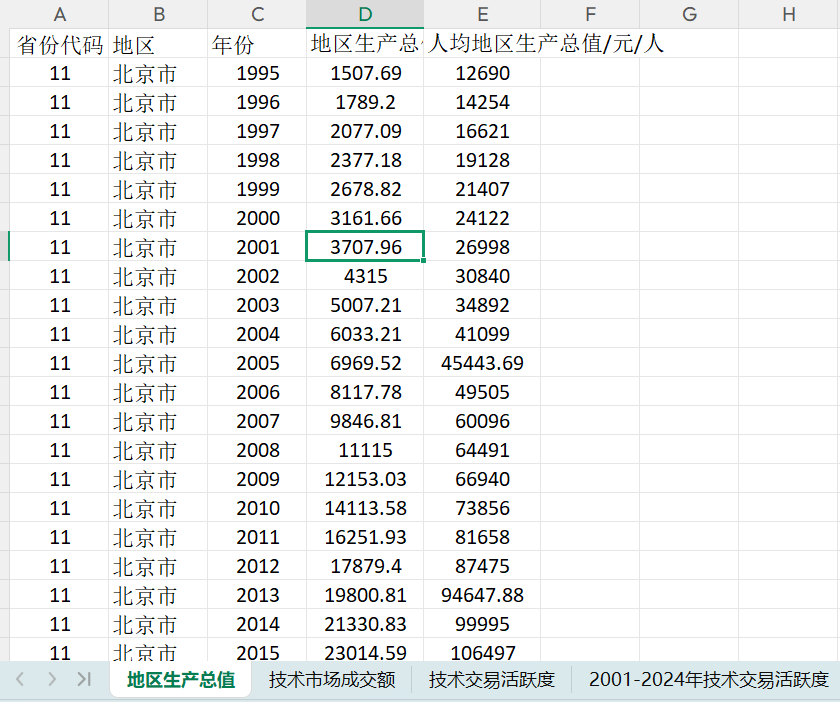Select year cell 2003
Viewport: 840px width, 702px height.
pos(257,304)
